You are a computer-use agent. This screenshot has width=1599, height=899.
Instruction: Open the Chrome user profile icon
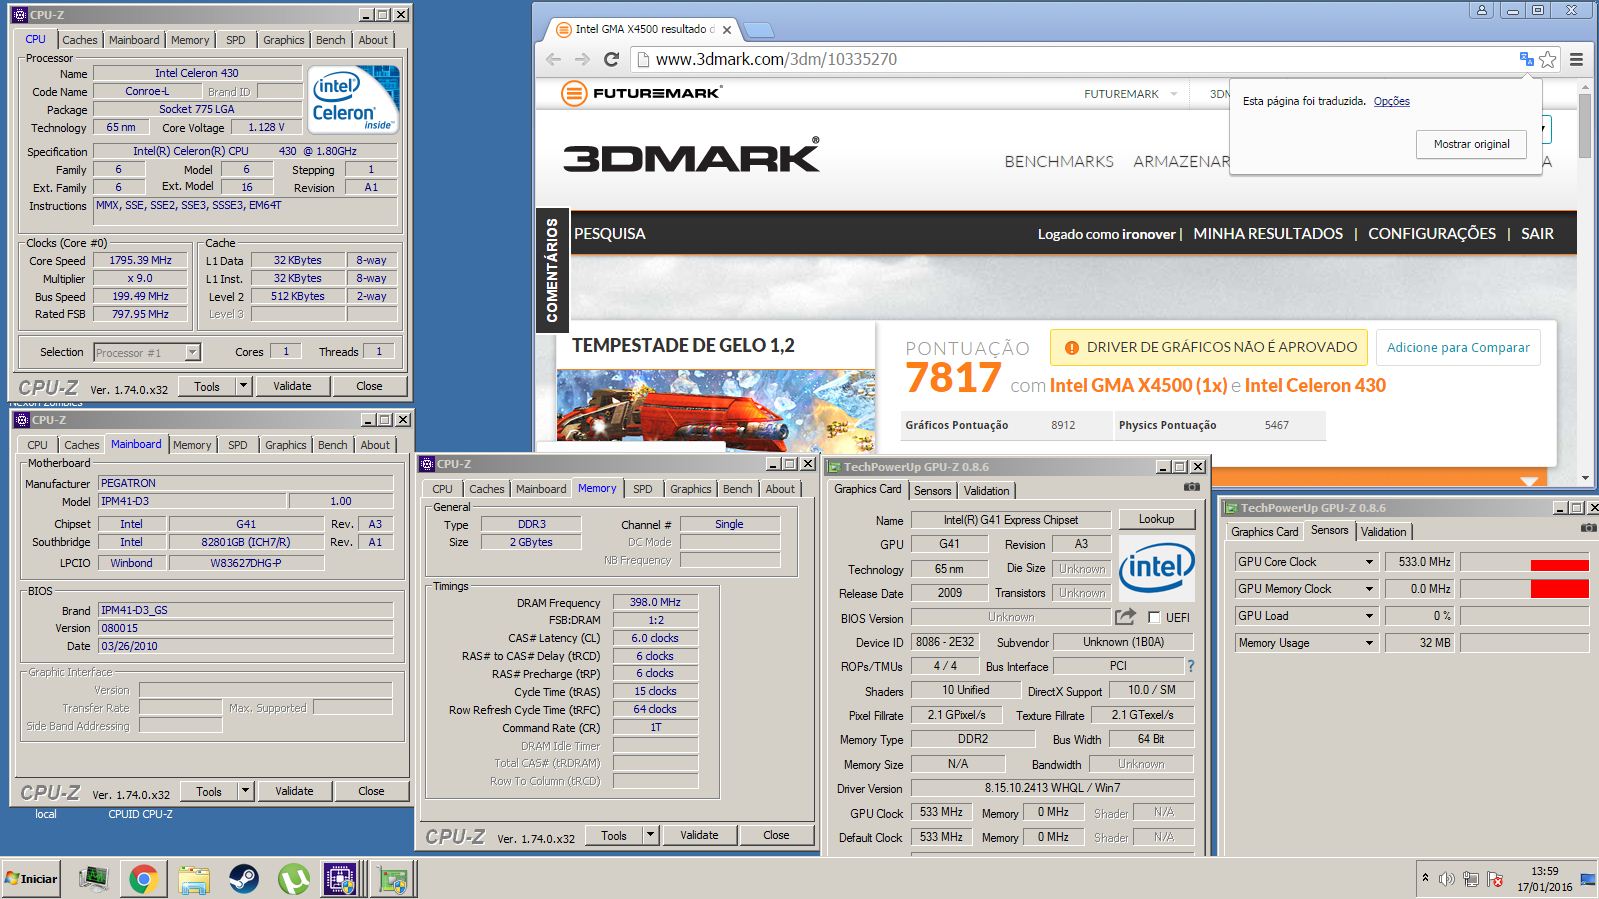[1481, 10]
